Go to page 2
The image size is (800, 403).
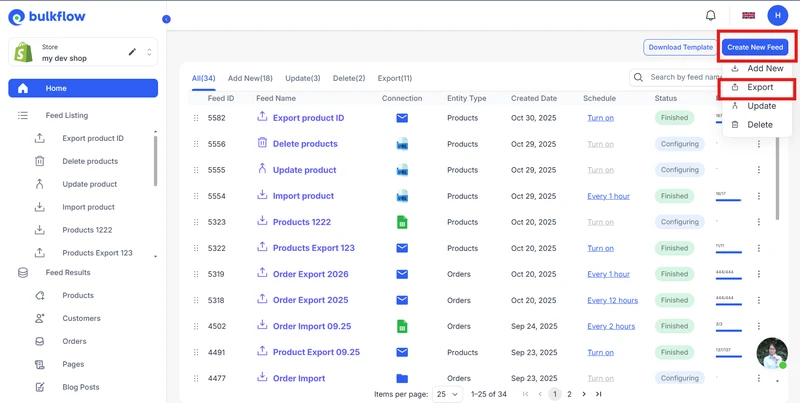coord(569,394)
